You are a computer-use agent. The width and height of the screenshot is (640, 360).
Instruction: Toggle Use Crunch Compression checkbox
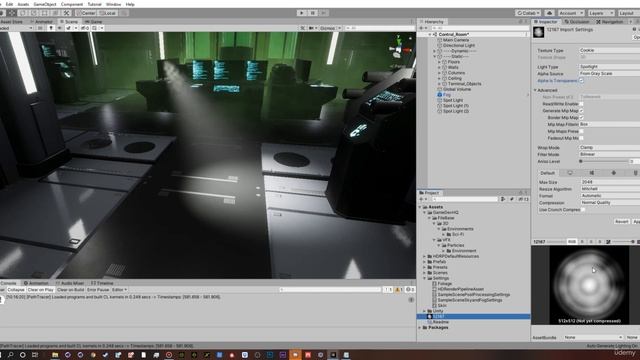click(583, 210)
